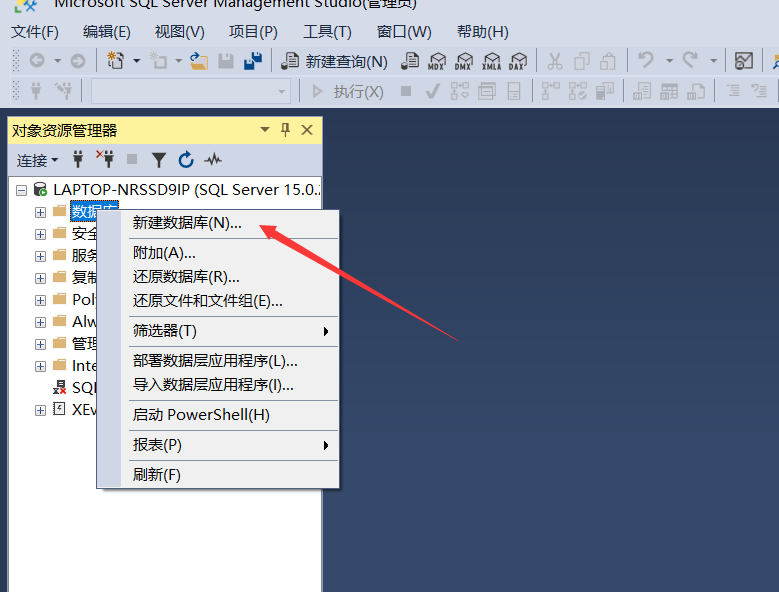Screen dimensions: 779x592
Task: Open the 帮助(H) menu
Action: tap(483, 32)
